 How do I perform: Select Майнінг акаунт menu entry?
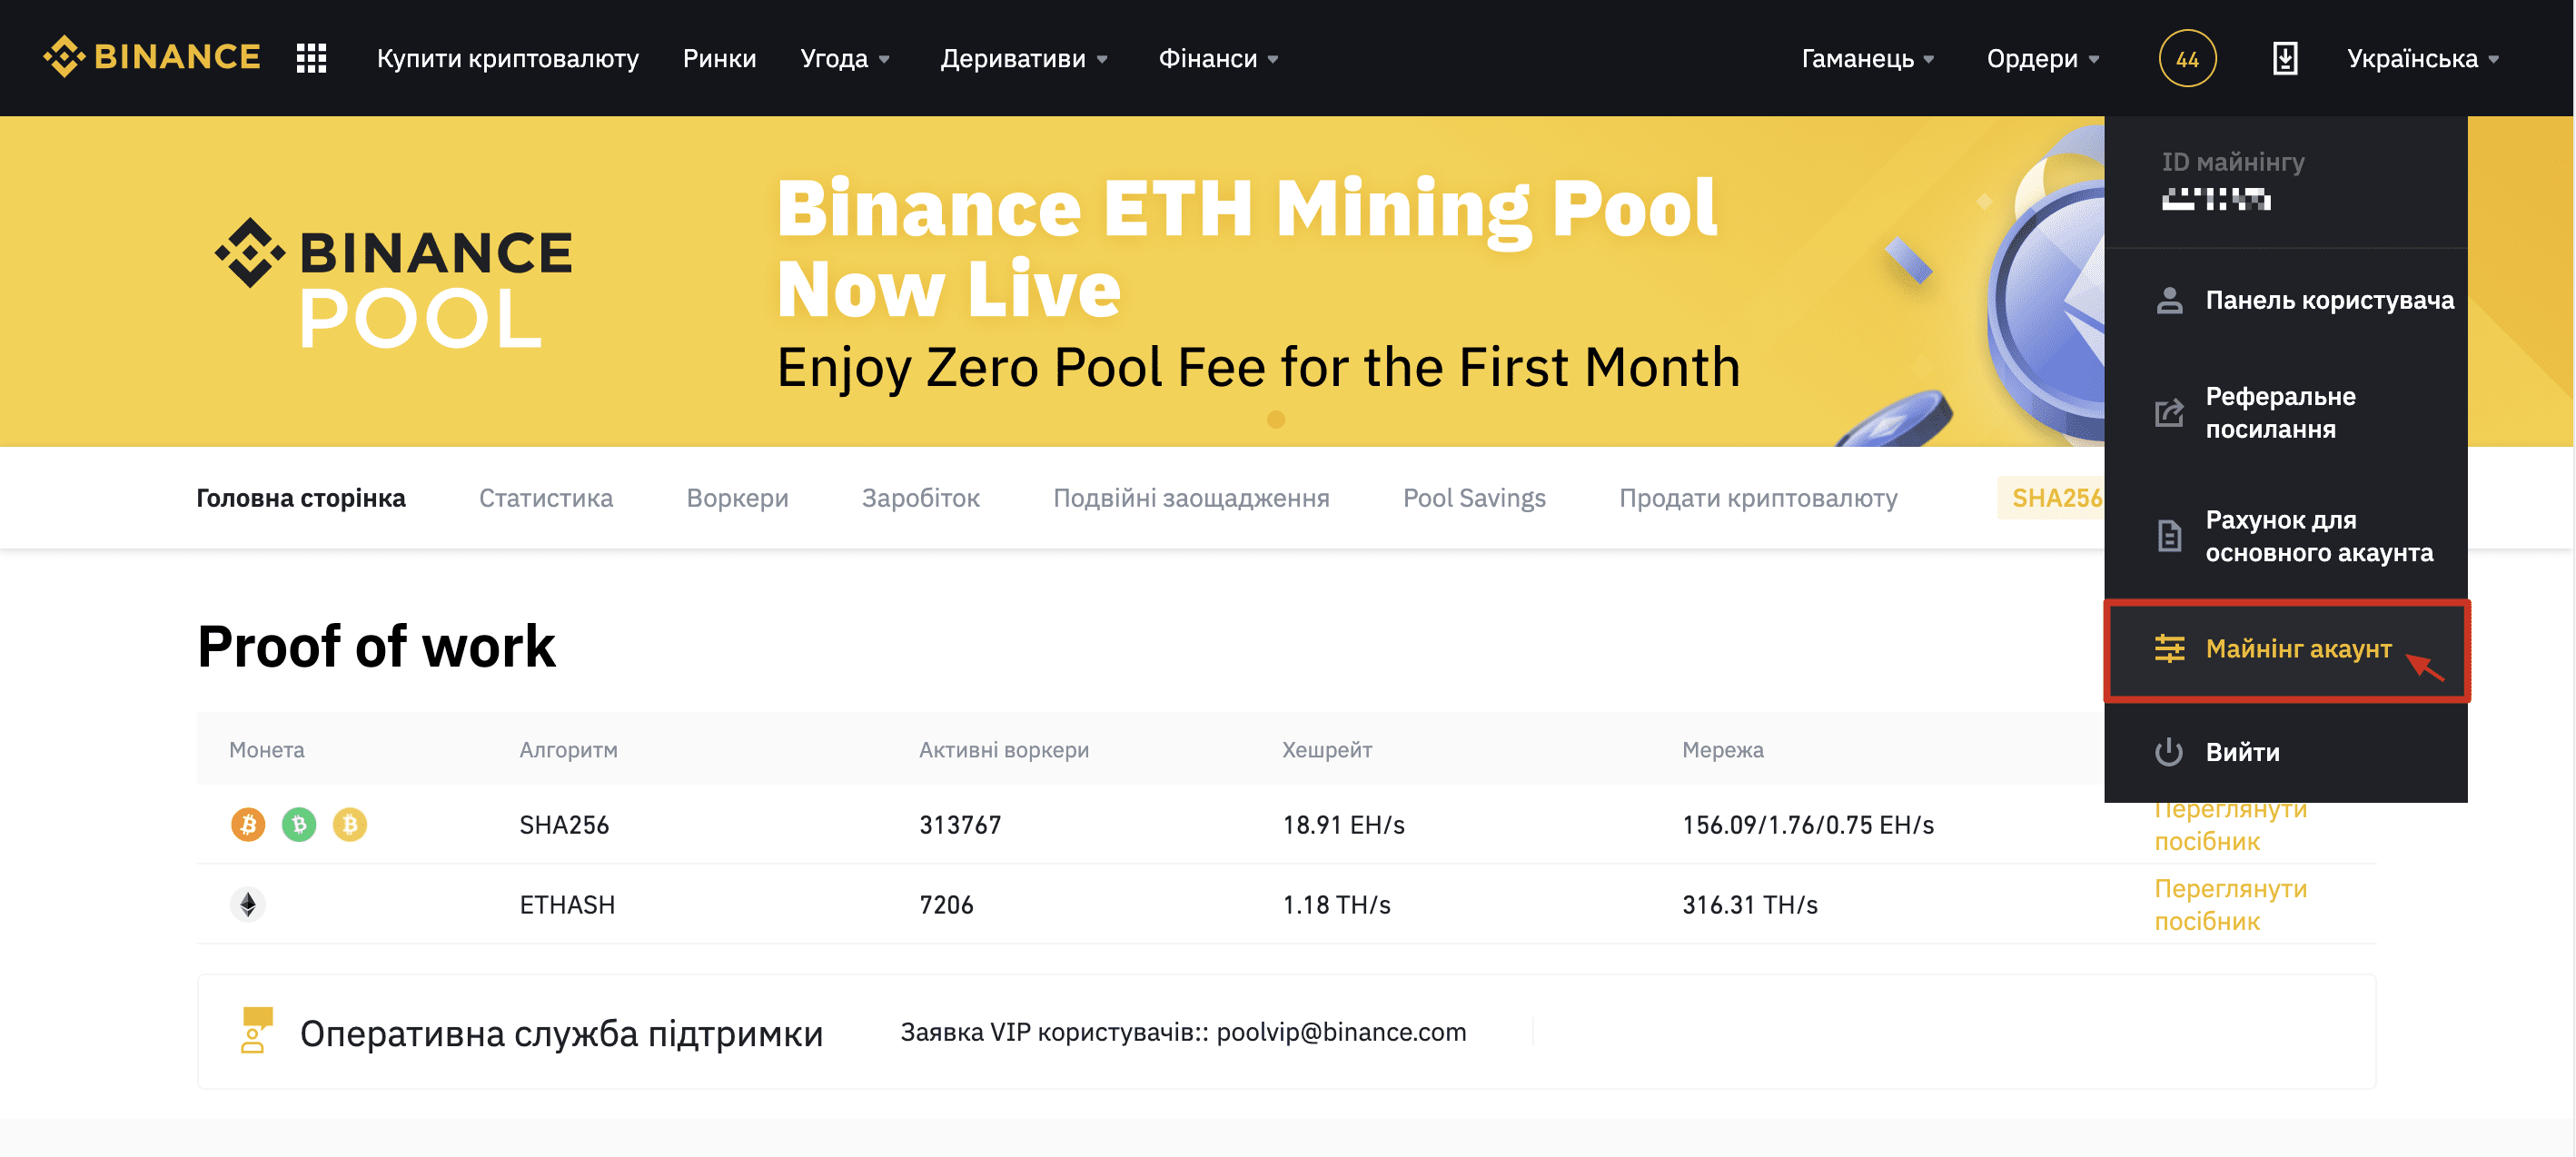tap(2287, 650)
